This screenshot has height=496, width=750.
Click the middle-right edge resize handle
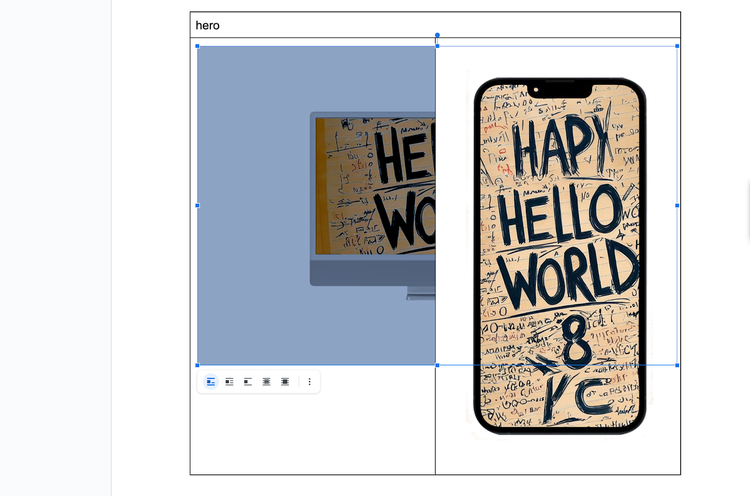[677, 205]
